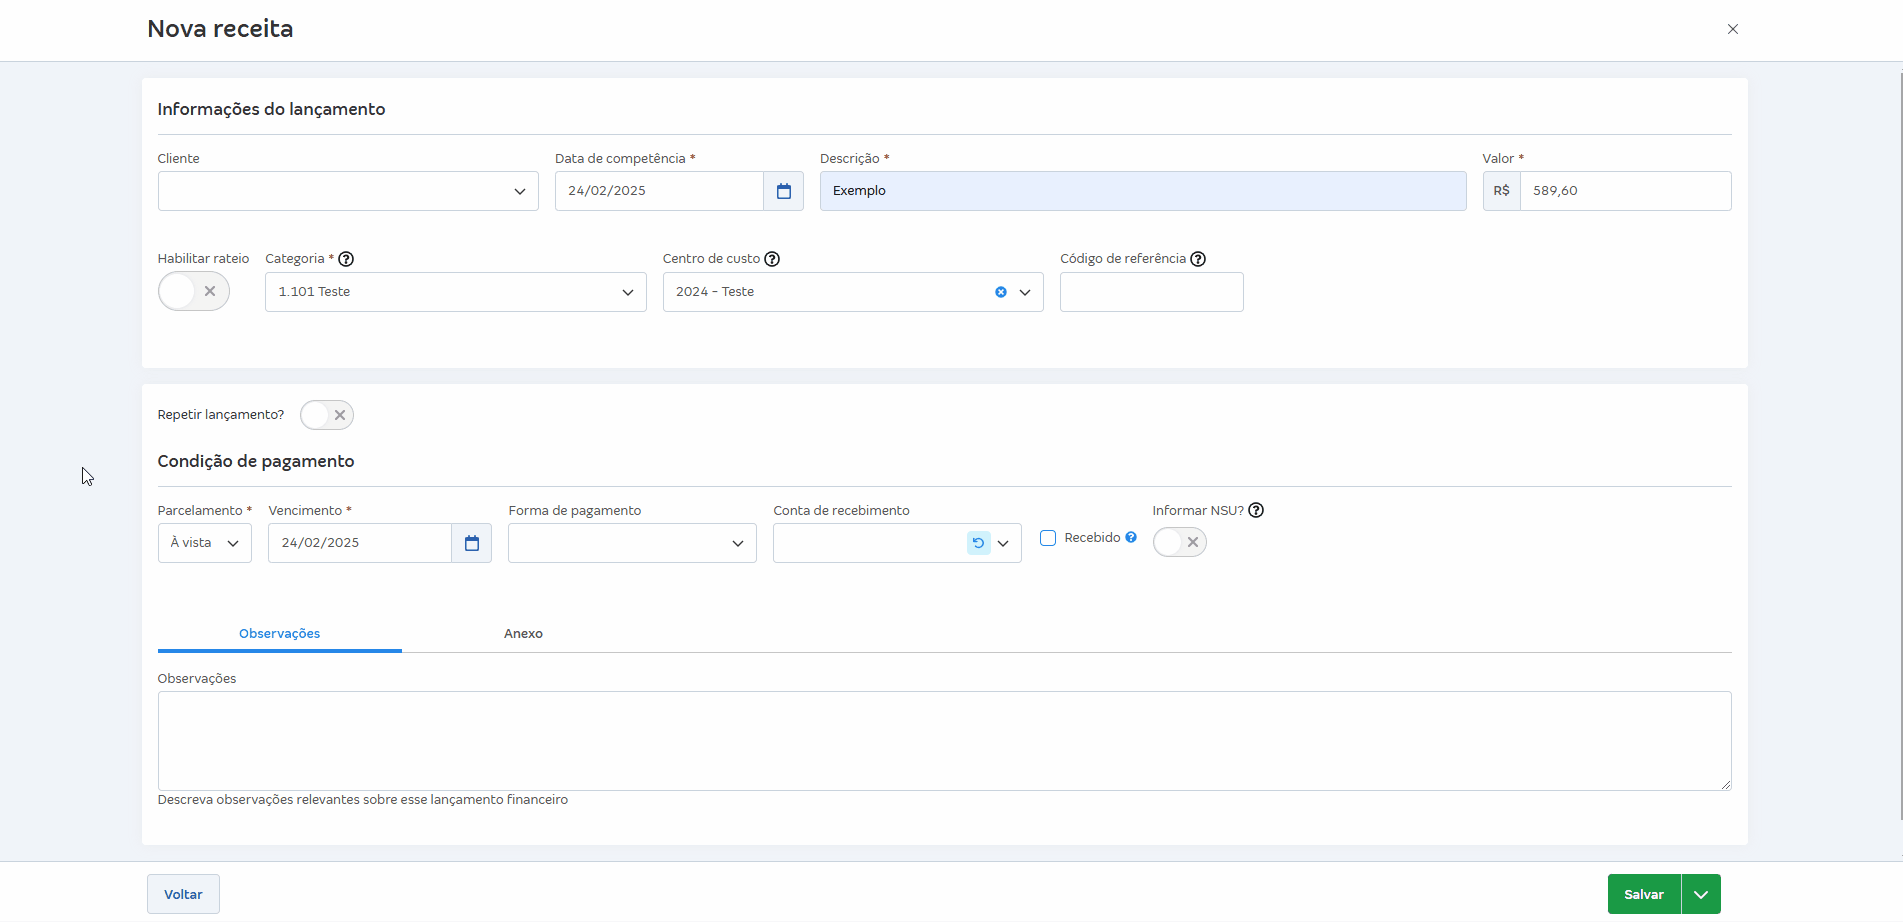
Task: Check the Recebido checkbox
Action: [1048, 538]
